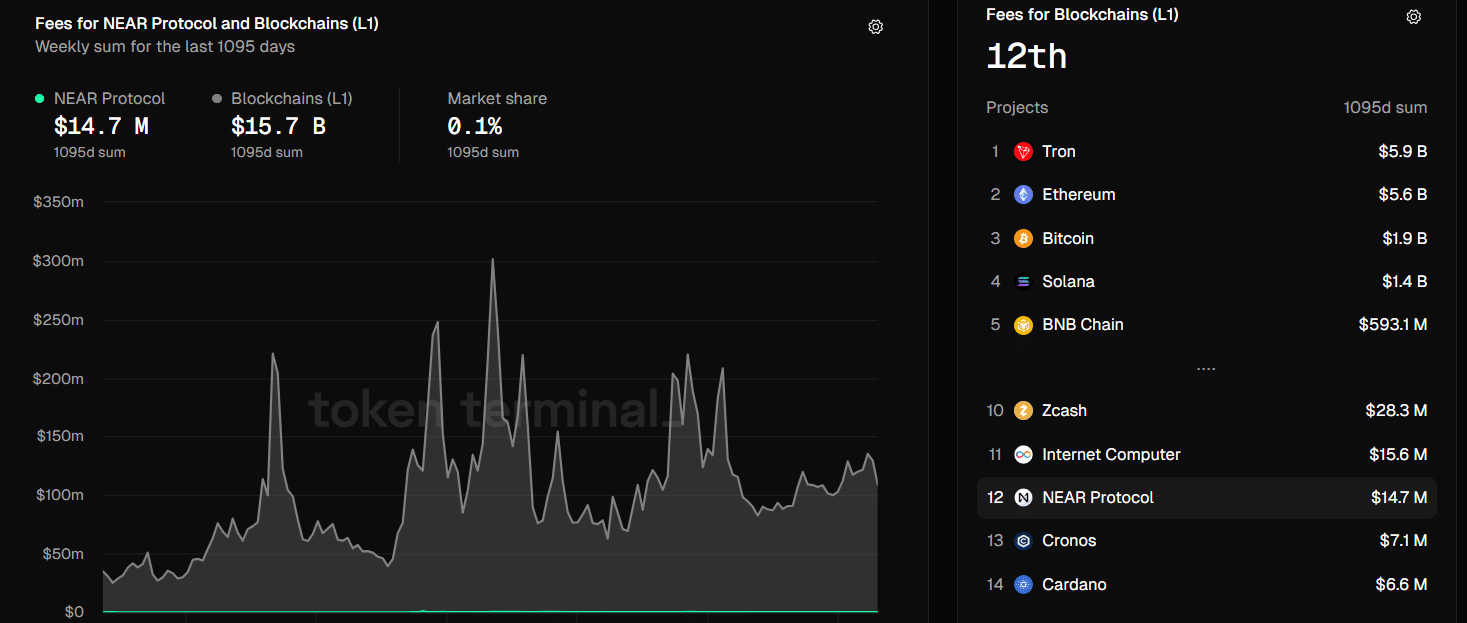
Task: Toggle NEAR Protocol series green legend dot
Action: (x=40, y=99)
